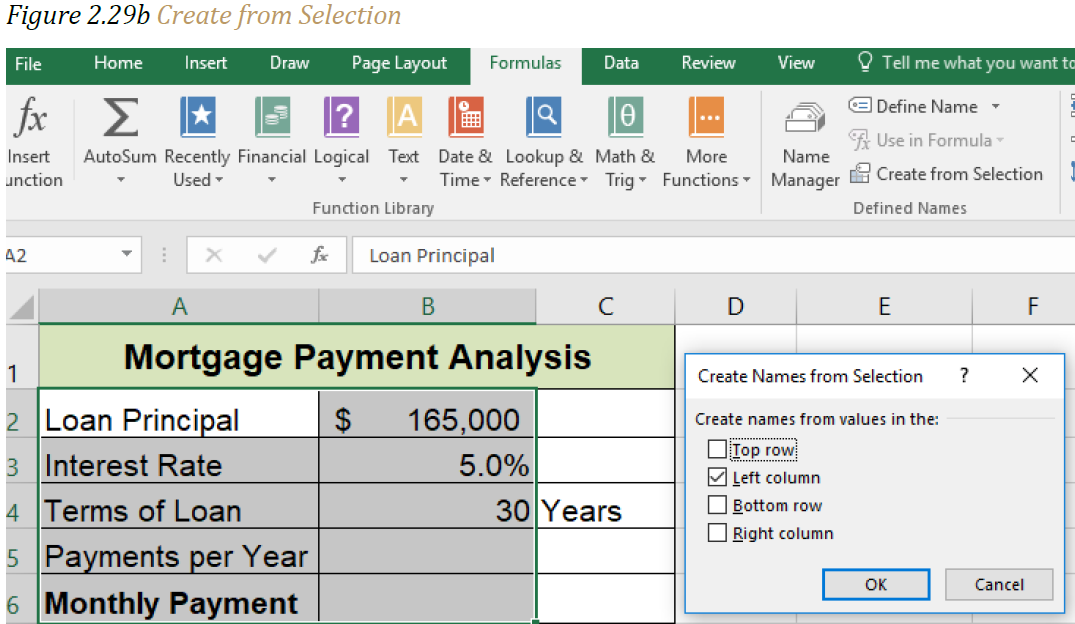The width and height of the screenshot is (1075, 624).
Task: Open Recently Used functions star icon
Action: point(198,117)
